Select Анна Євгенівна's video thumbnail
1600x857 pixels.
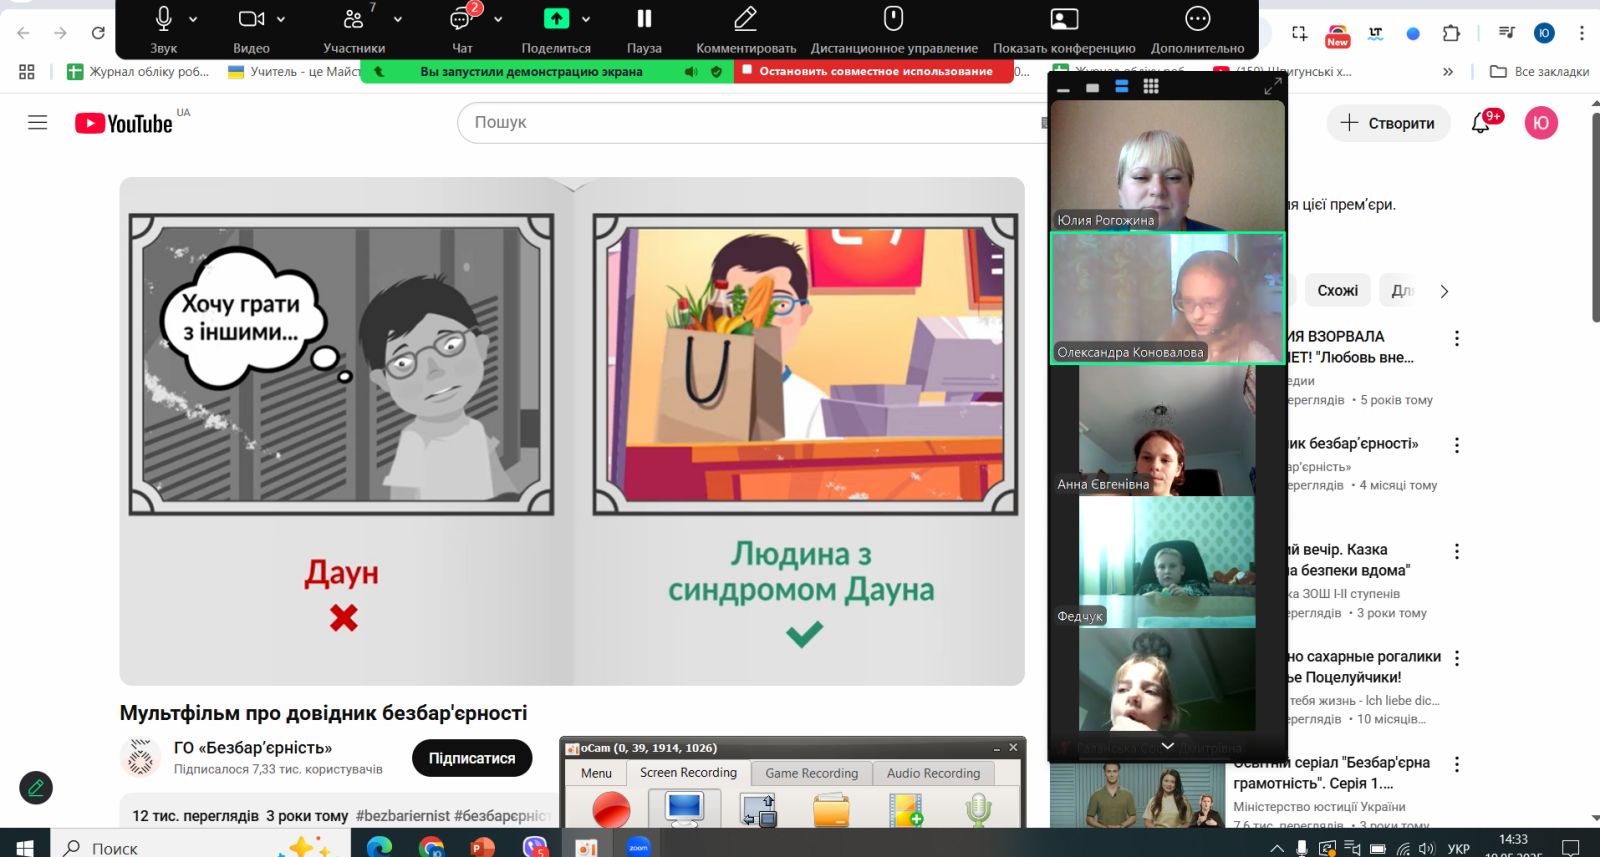[x=1167, y=430]
